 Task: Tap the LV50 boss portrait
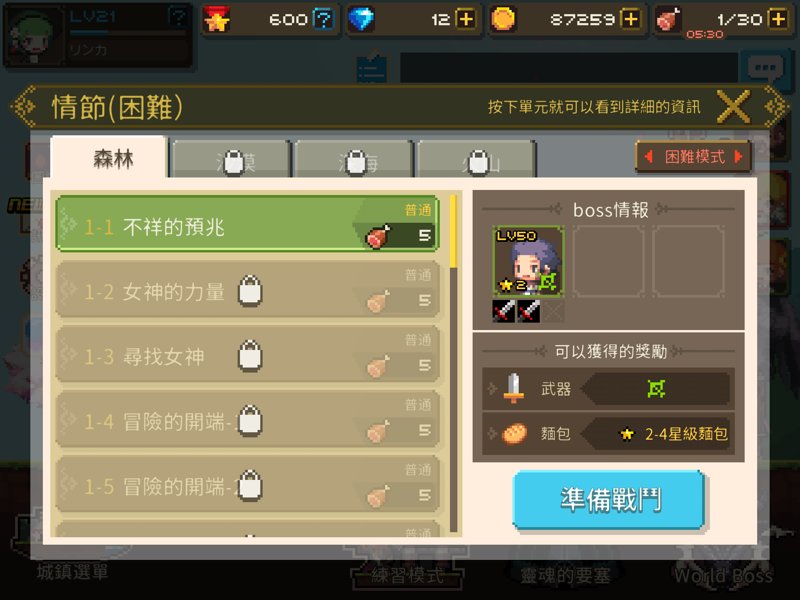click(528, 261)
